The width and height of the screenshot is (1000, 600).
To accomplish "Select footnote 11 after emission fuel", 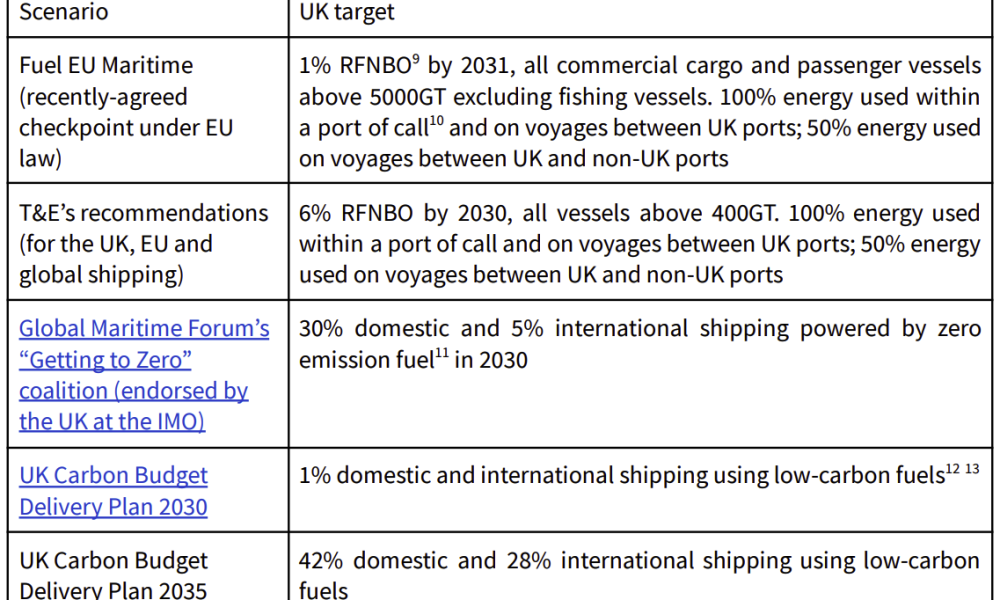I will click(x=442, y=353).
